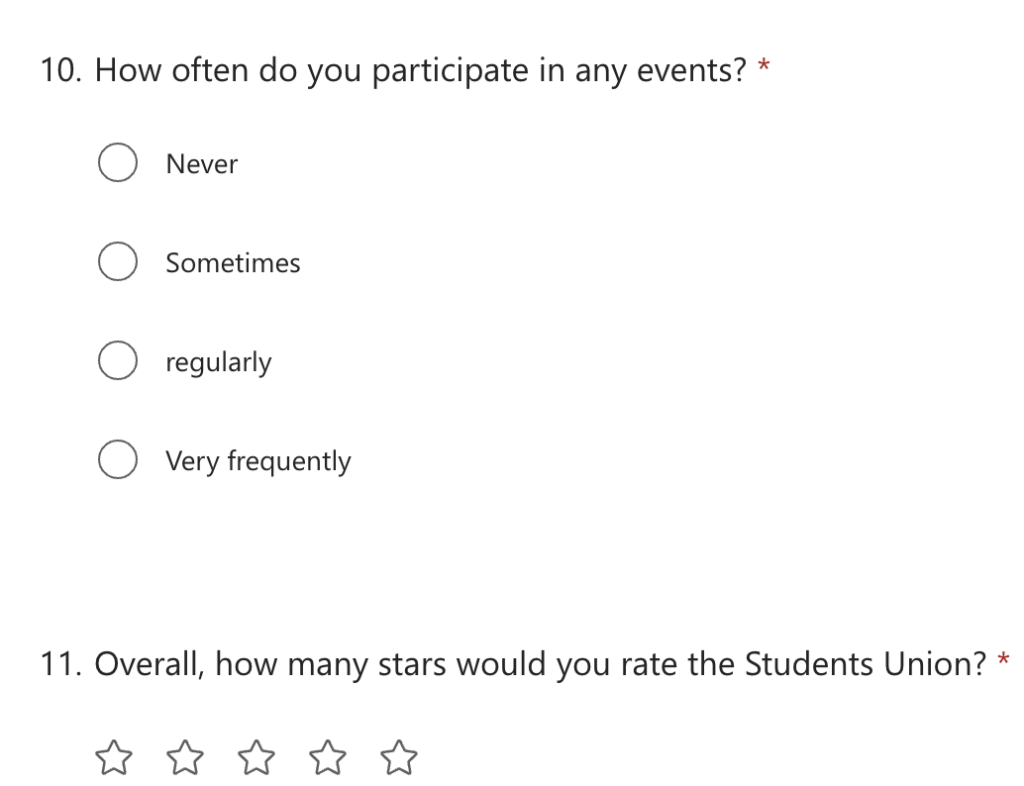Click the 'Sometimes' option label text
The width and height of the screenshot is (1024, 786).
[x=233, y=263]
